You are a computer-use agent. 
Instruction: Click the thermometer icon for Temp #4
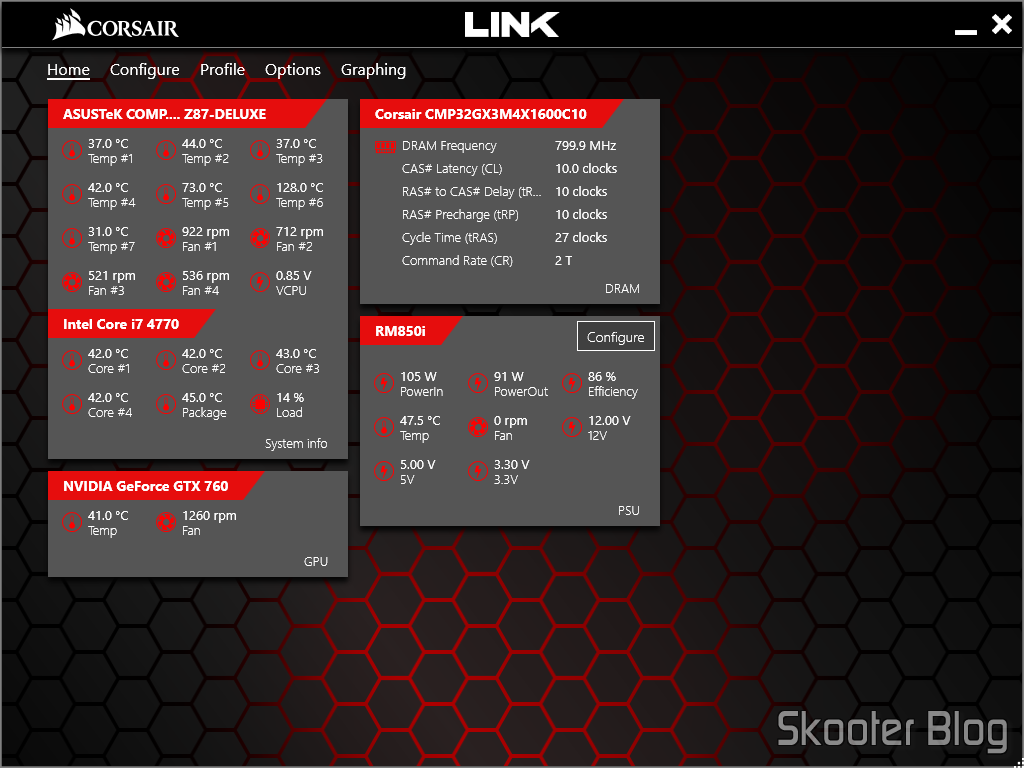[71, 195]
